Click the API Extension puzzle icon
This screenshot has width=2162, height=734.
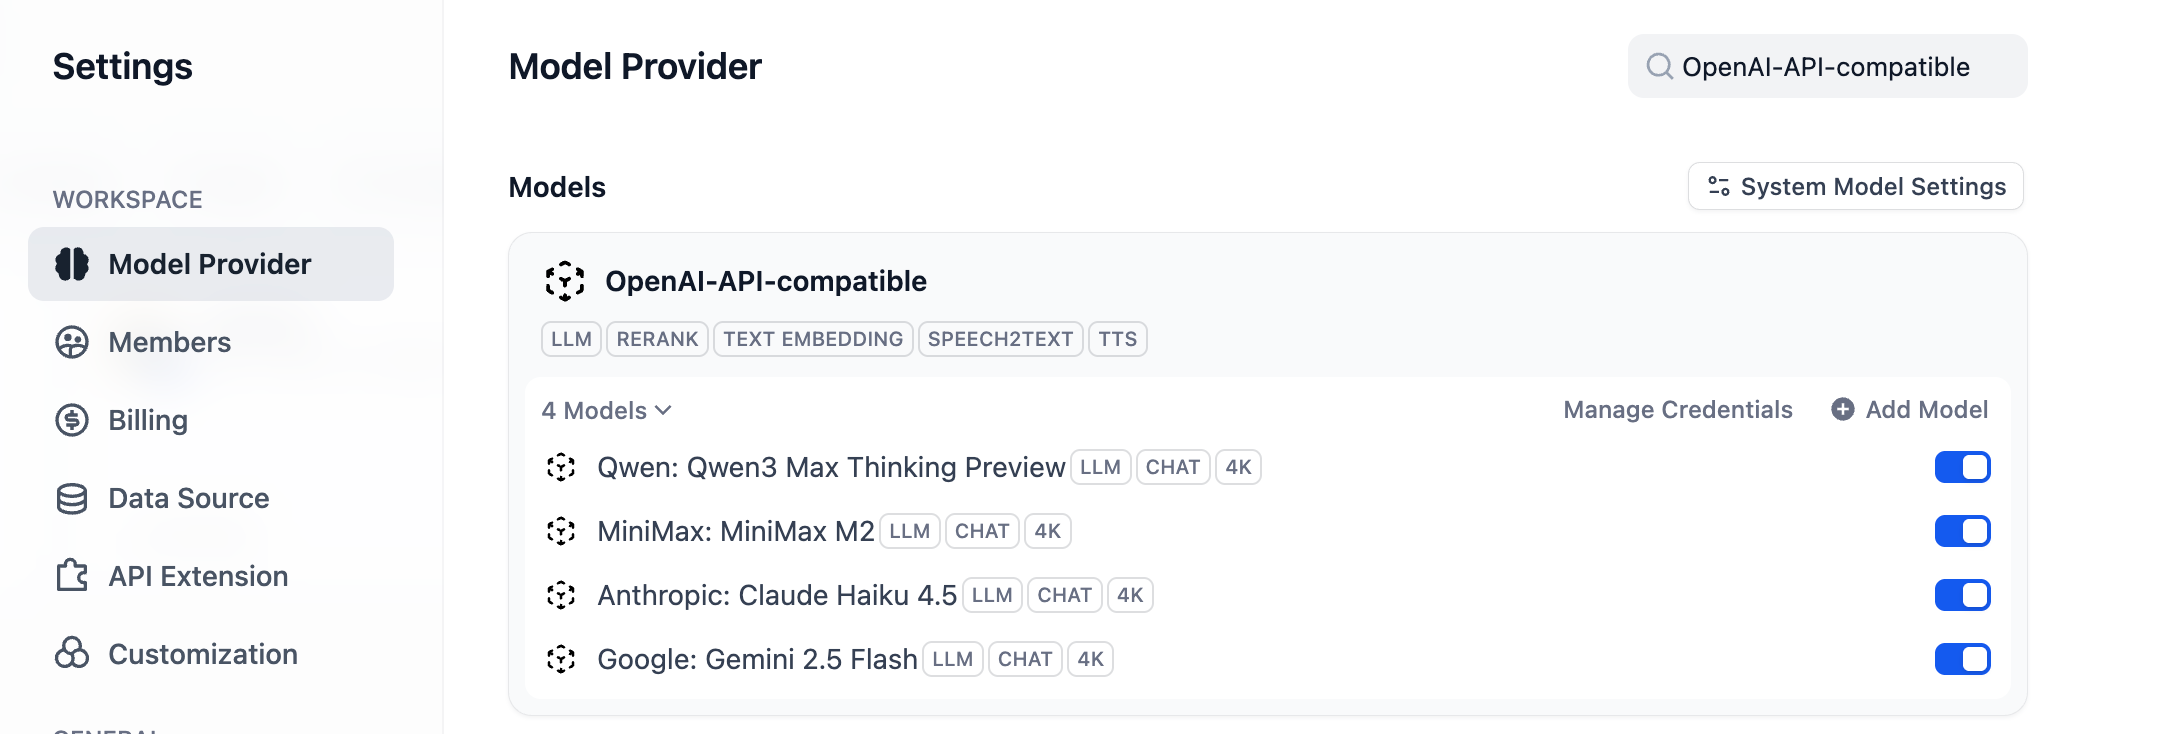(72, 576)
